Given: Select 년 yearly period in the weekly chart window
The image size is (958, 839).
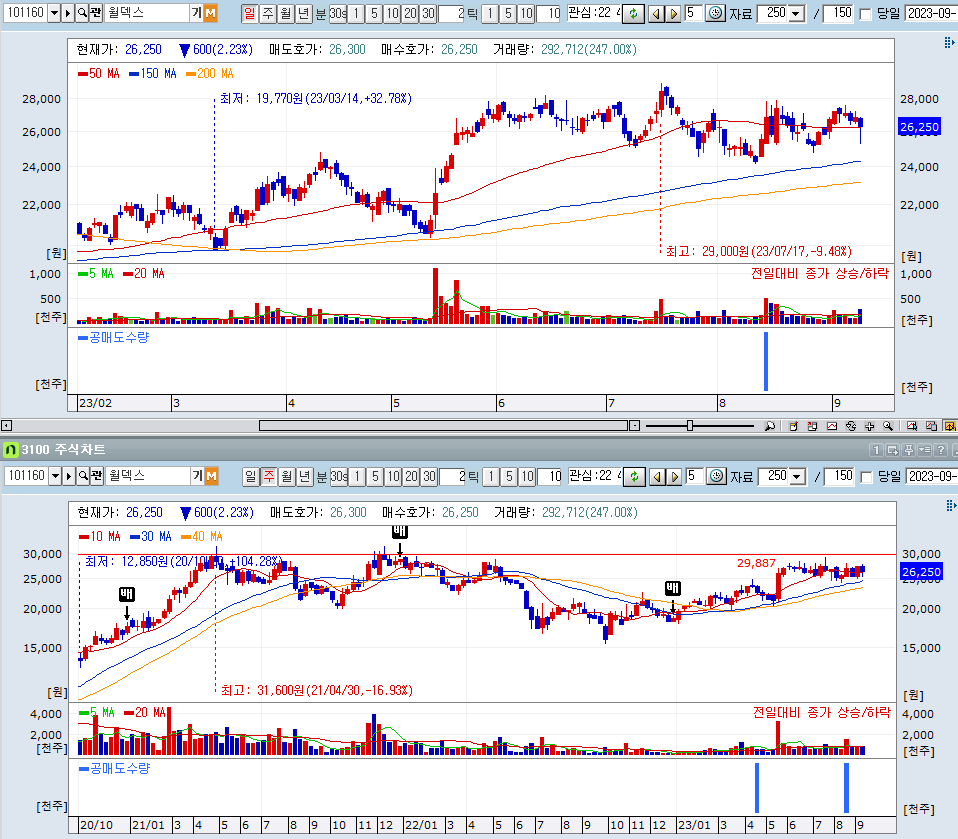Looking at the screenshot, I should 305,477.
